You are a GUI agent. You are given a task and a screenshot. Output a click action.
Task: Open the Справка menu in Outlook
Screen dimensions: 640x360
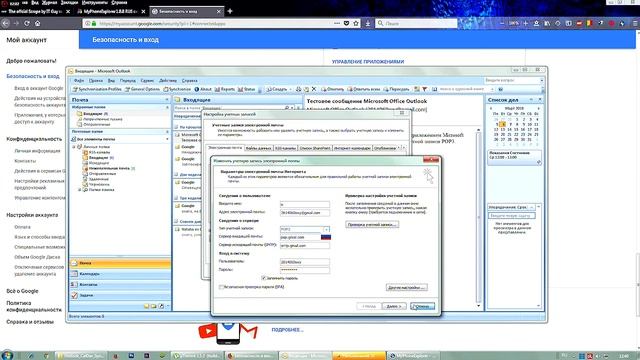point(189,81)
